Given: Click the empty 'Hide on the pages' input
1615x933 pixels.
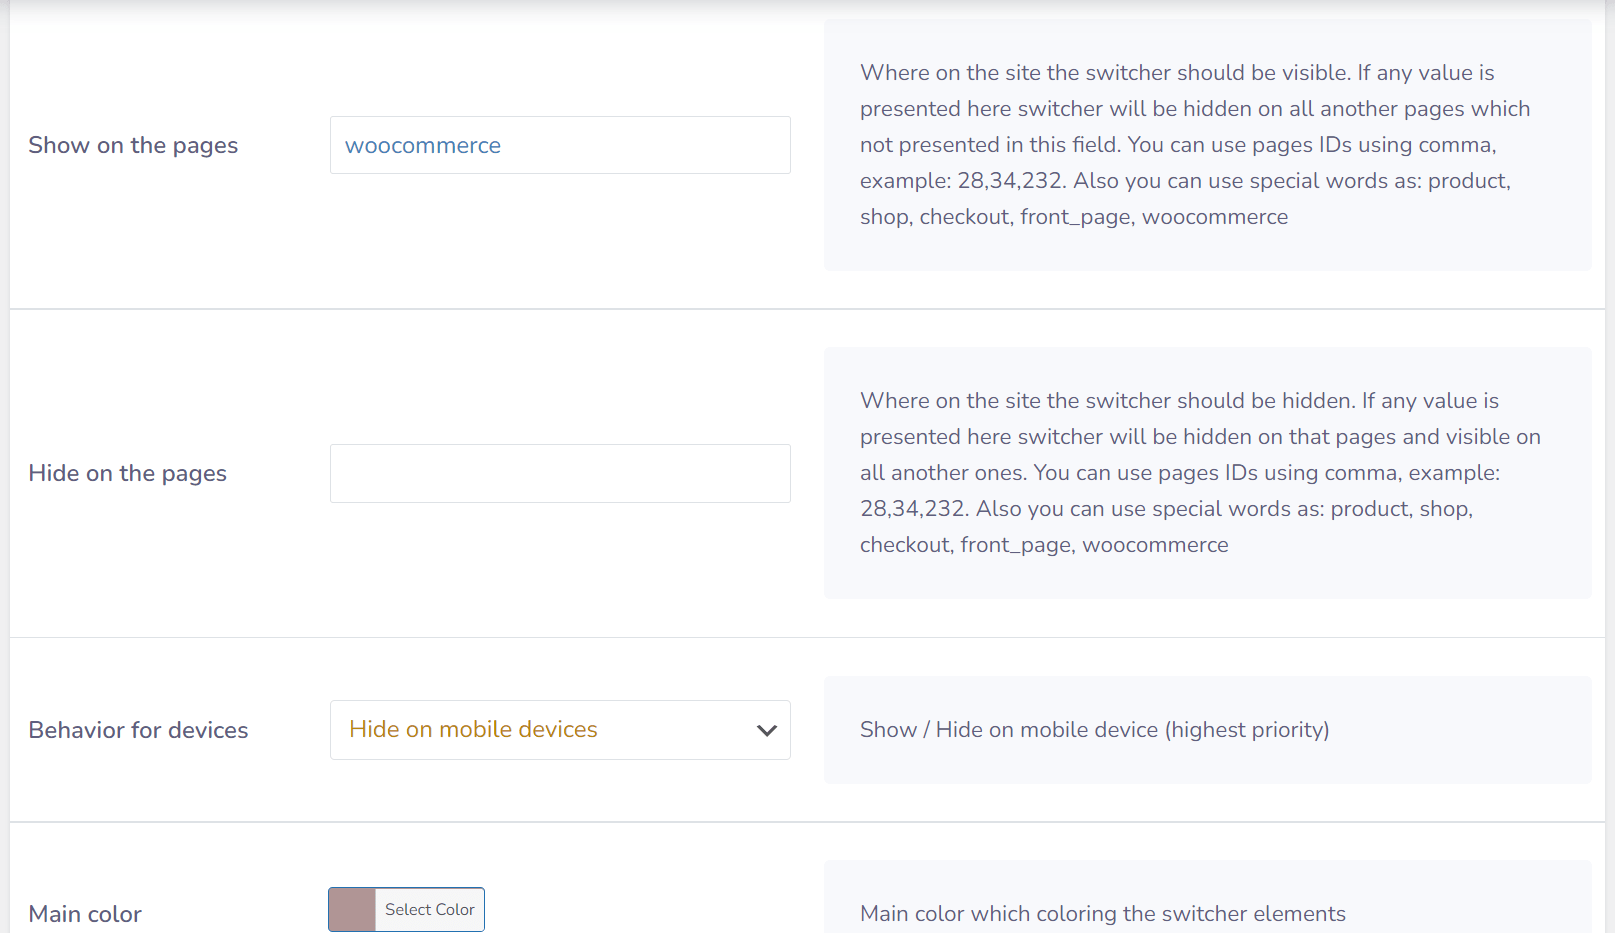Looking at the screenshot, I should (x=560, y=473).
